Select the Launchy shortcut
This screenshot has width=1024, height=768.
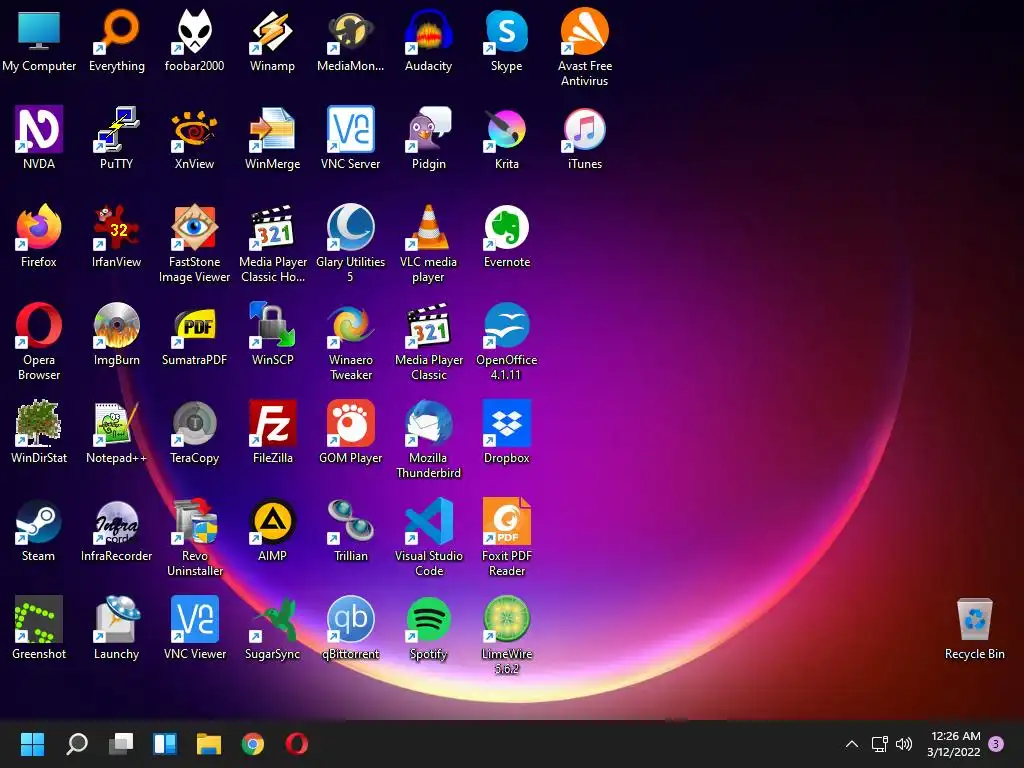click(116, 619)
